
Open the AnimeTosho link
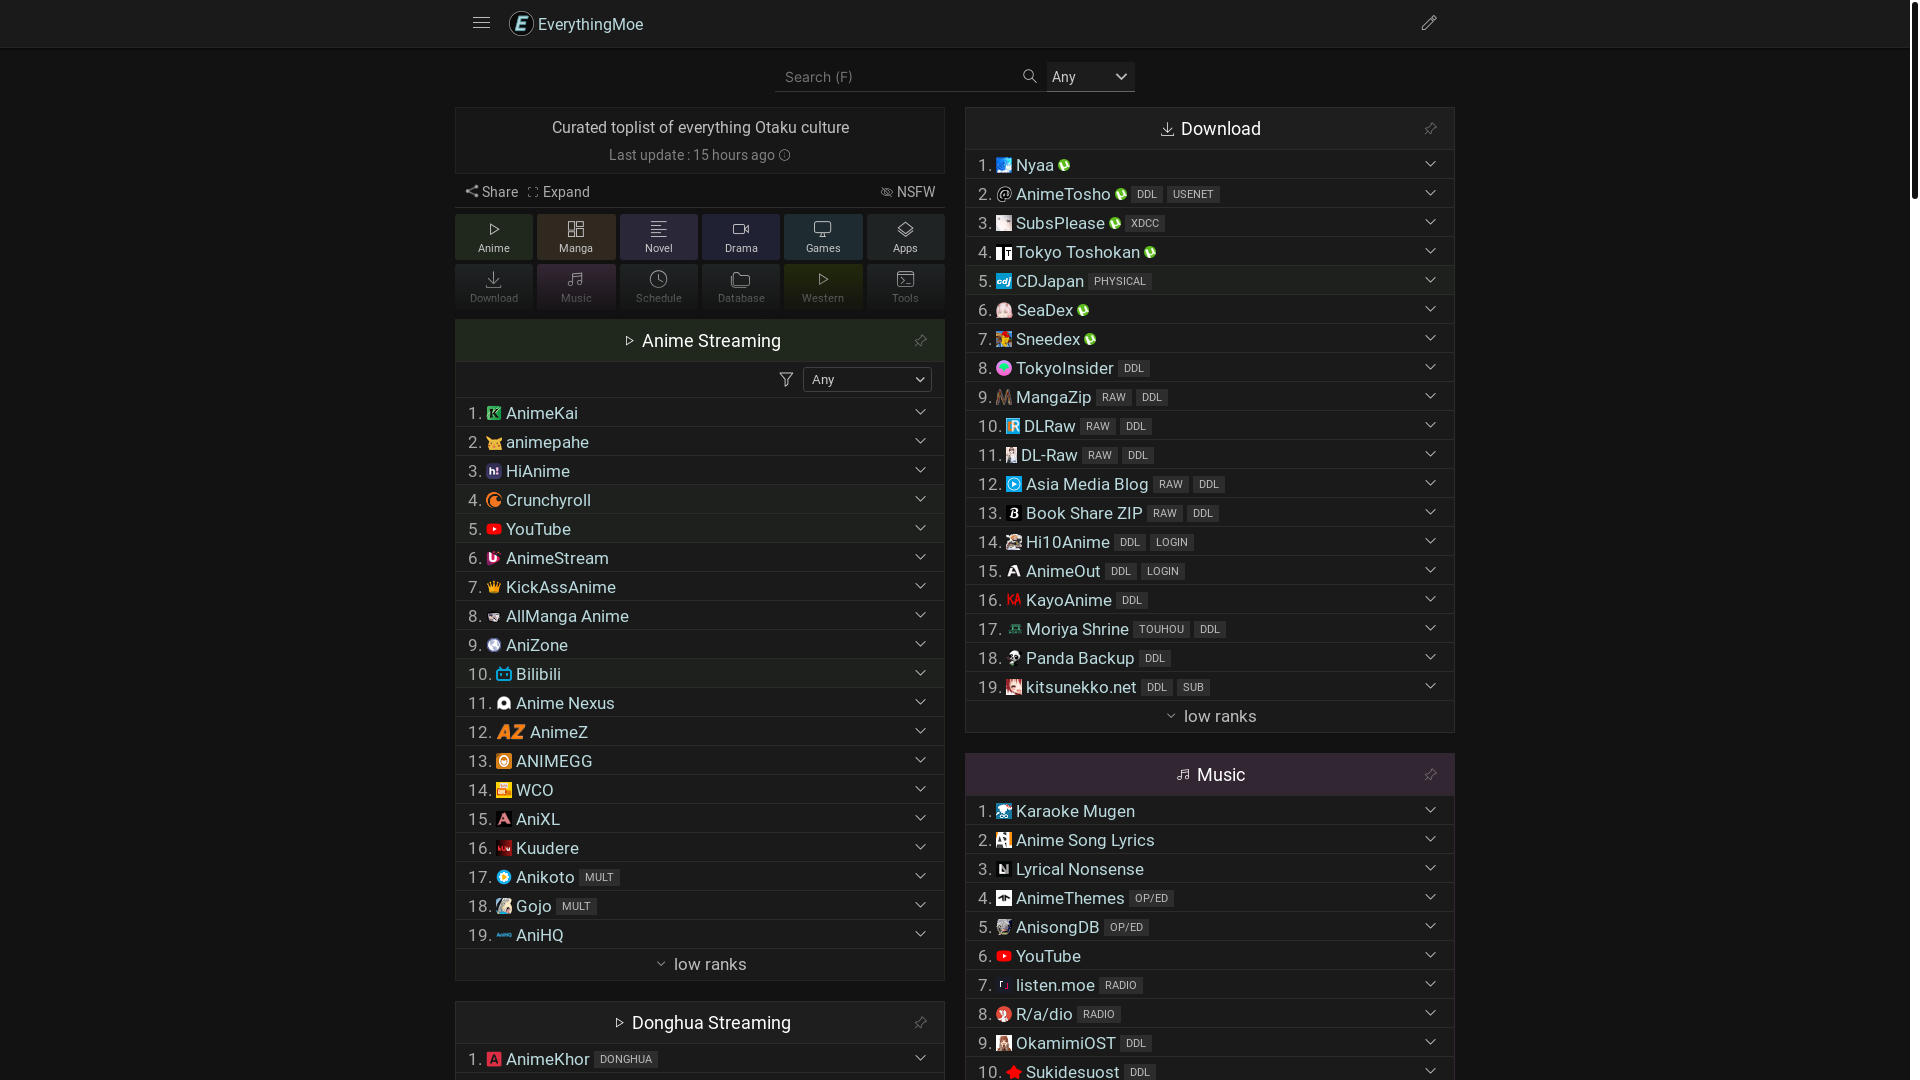(x=1063, y=194)
